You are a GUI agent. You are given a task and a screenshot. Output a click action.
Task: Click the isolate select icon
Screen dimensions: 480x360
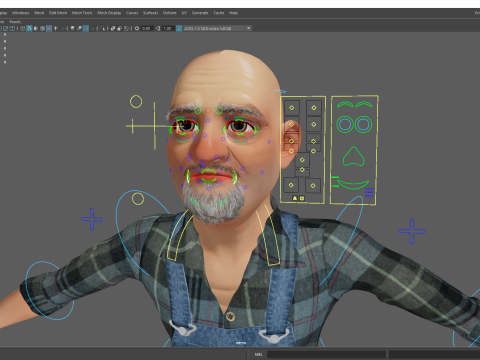click(x=102, y=28)
